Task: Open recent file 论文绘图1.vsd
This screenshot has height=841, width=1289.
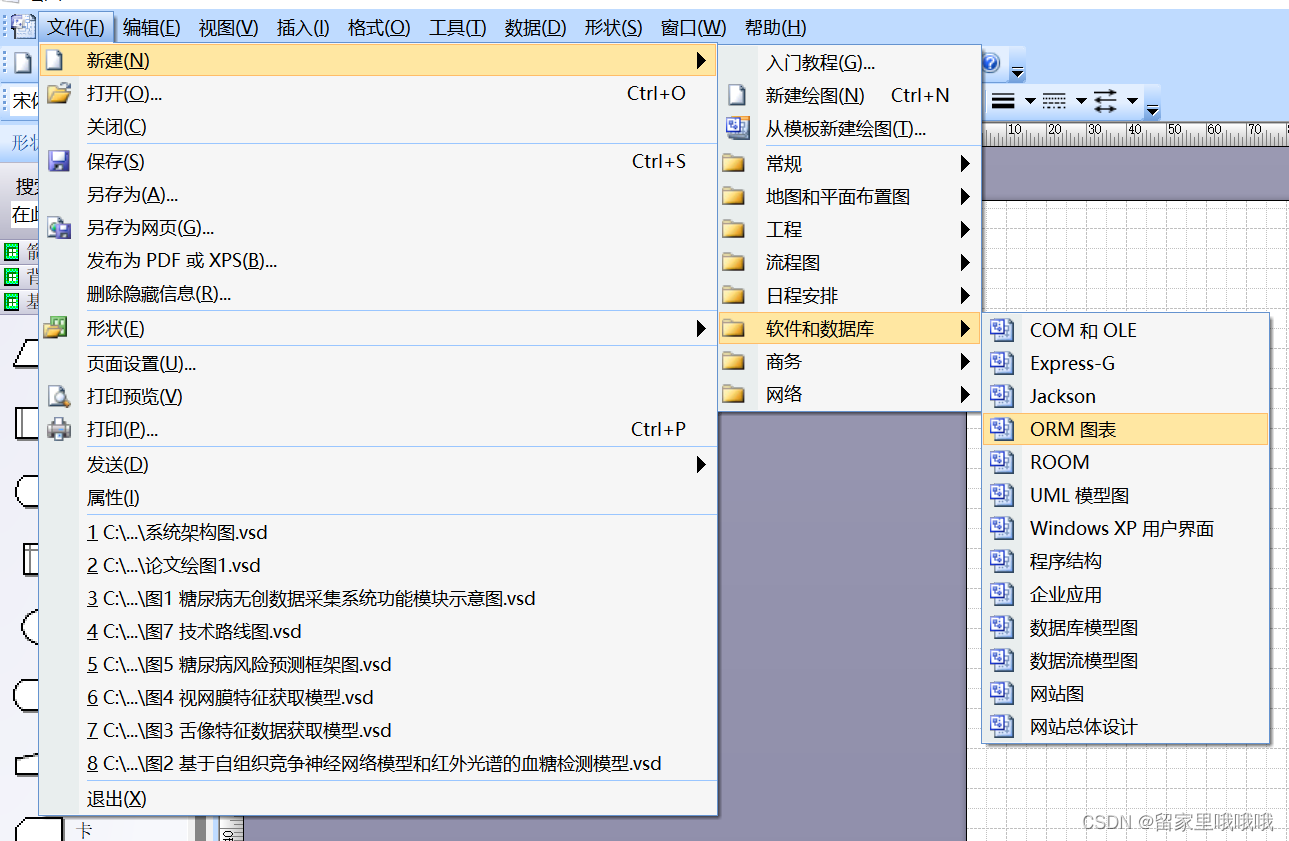Action: click(x=378, y=565)
